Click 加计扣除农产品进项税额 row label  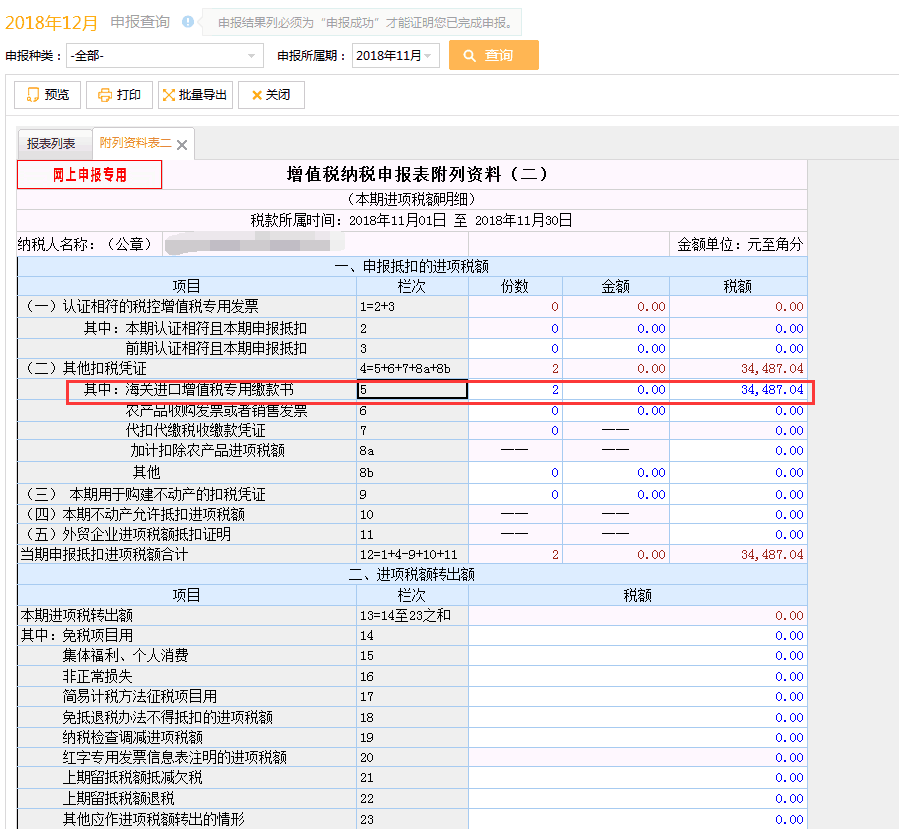(208, 451)
